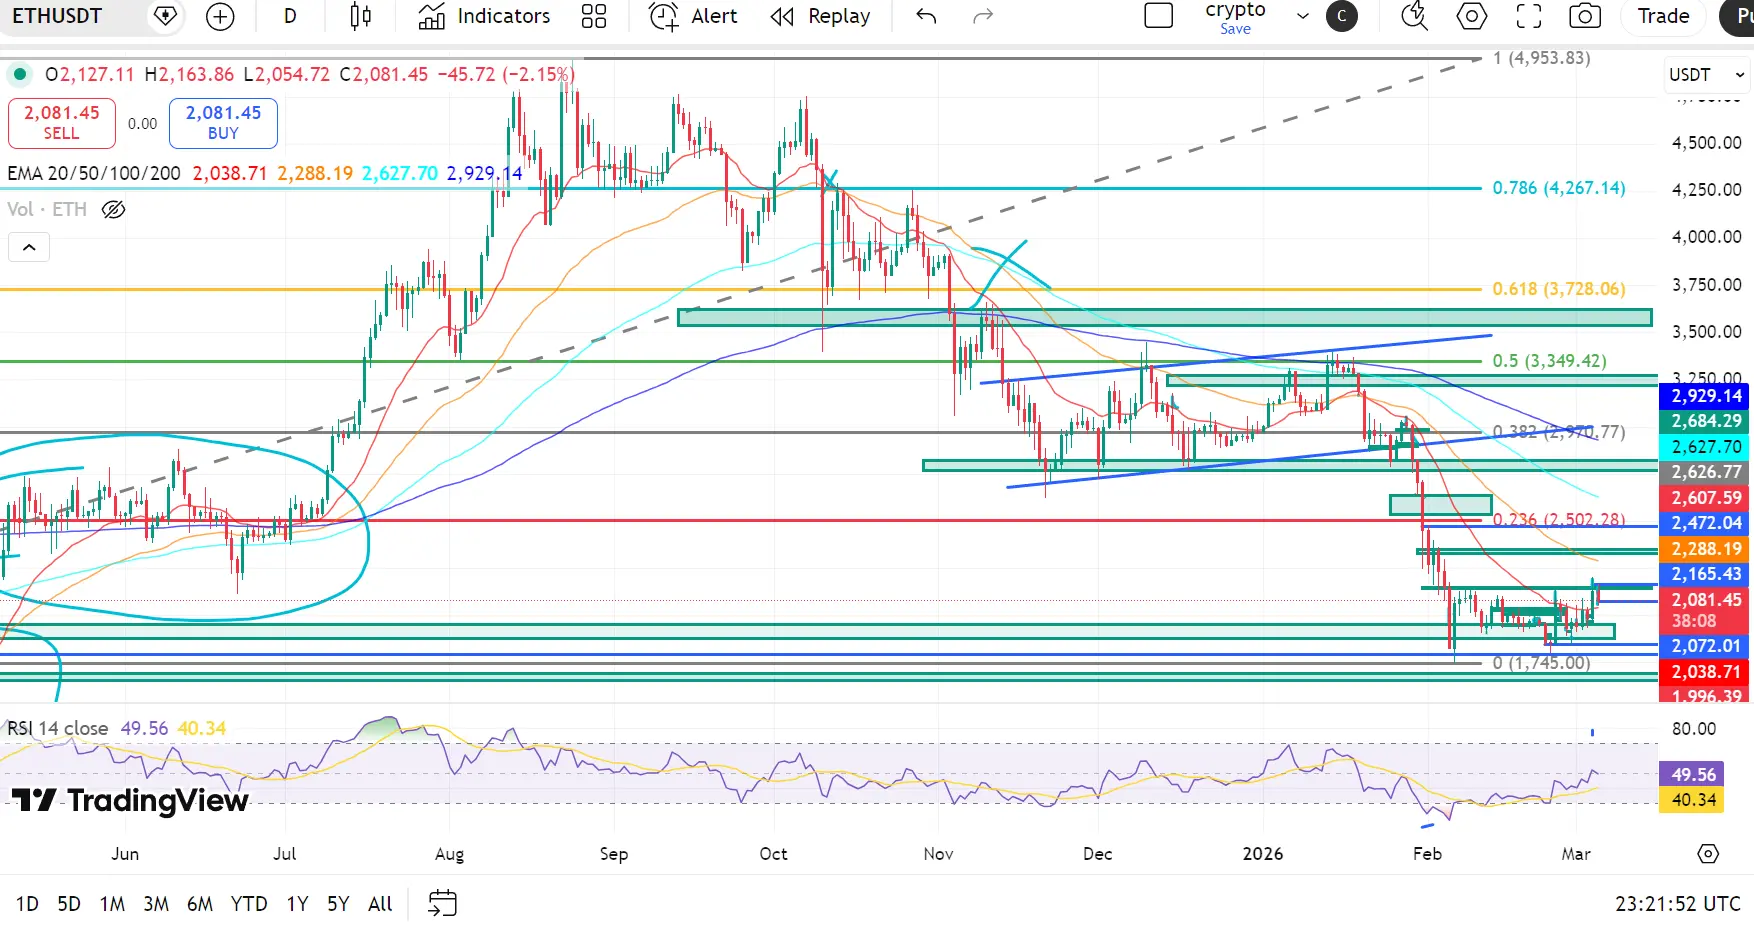1754x928 pixels.
Task: Click the 2,081.45 SELL button
Action: click(61, 122)
